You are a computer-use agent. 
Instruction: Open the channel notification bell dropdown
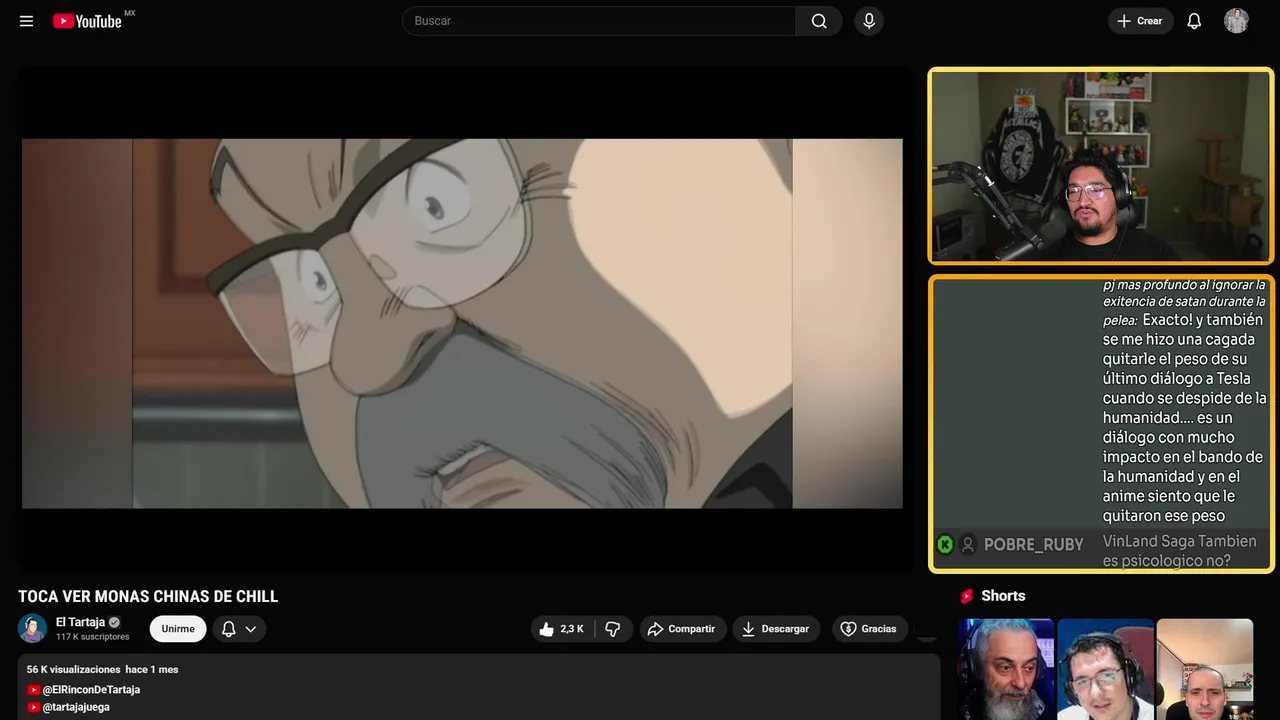[239, 629]
